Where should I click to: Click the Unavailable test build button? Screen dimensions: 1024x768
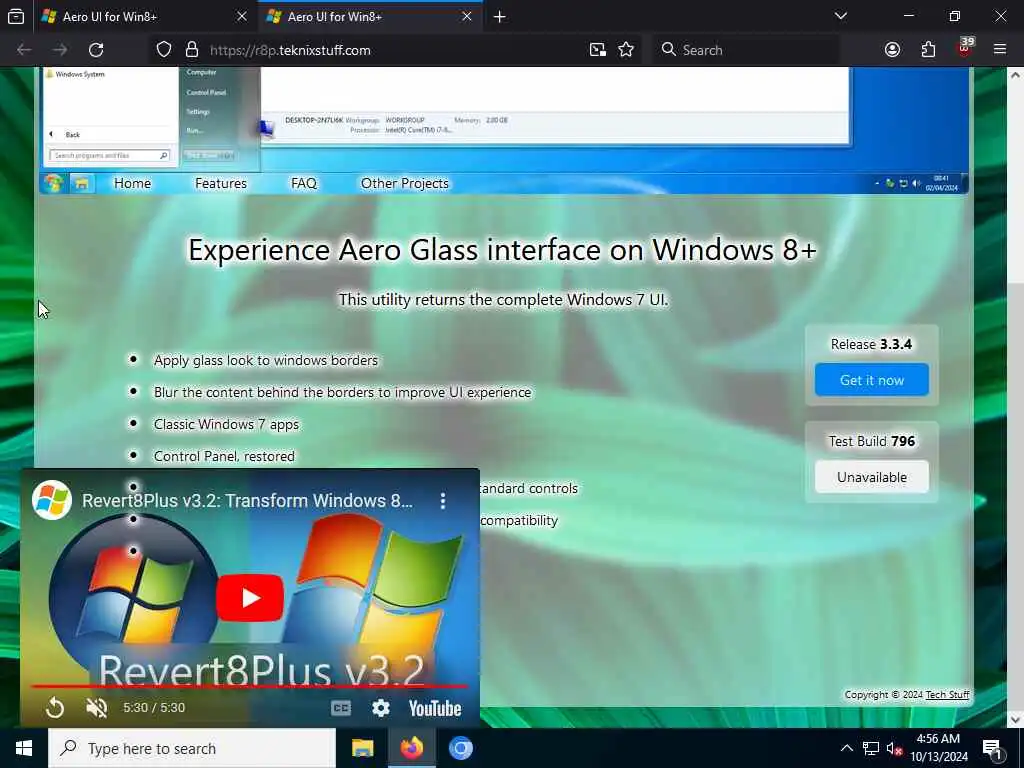872,477
